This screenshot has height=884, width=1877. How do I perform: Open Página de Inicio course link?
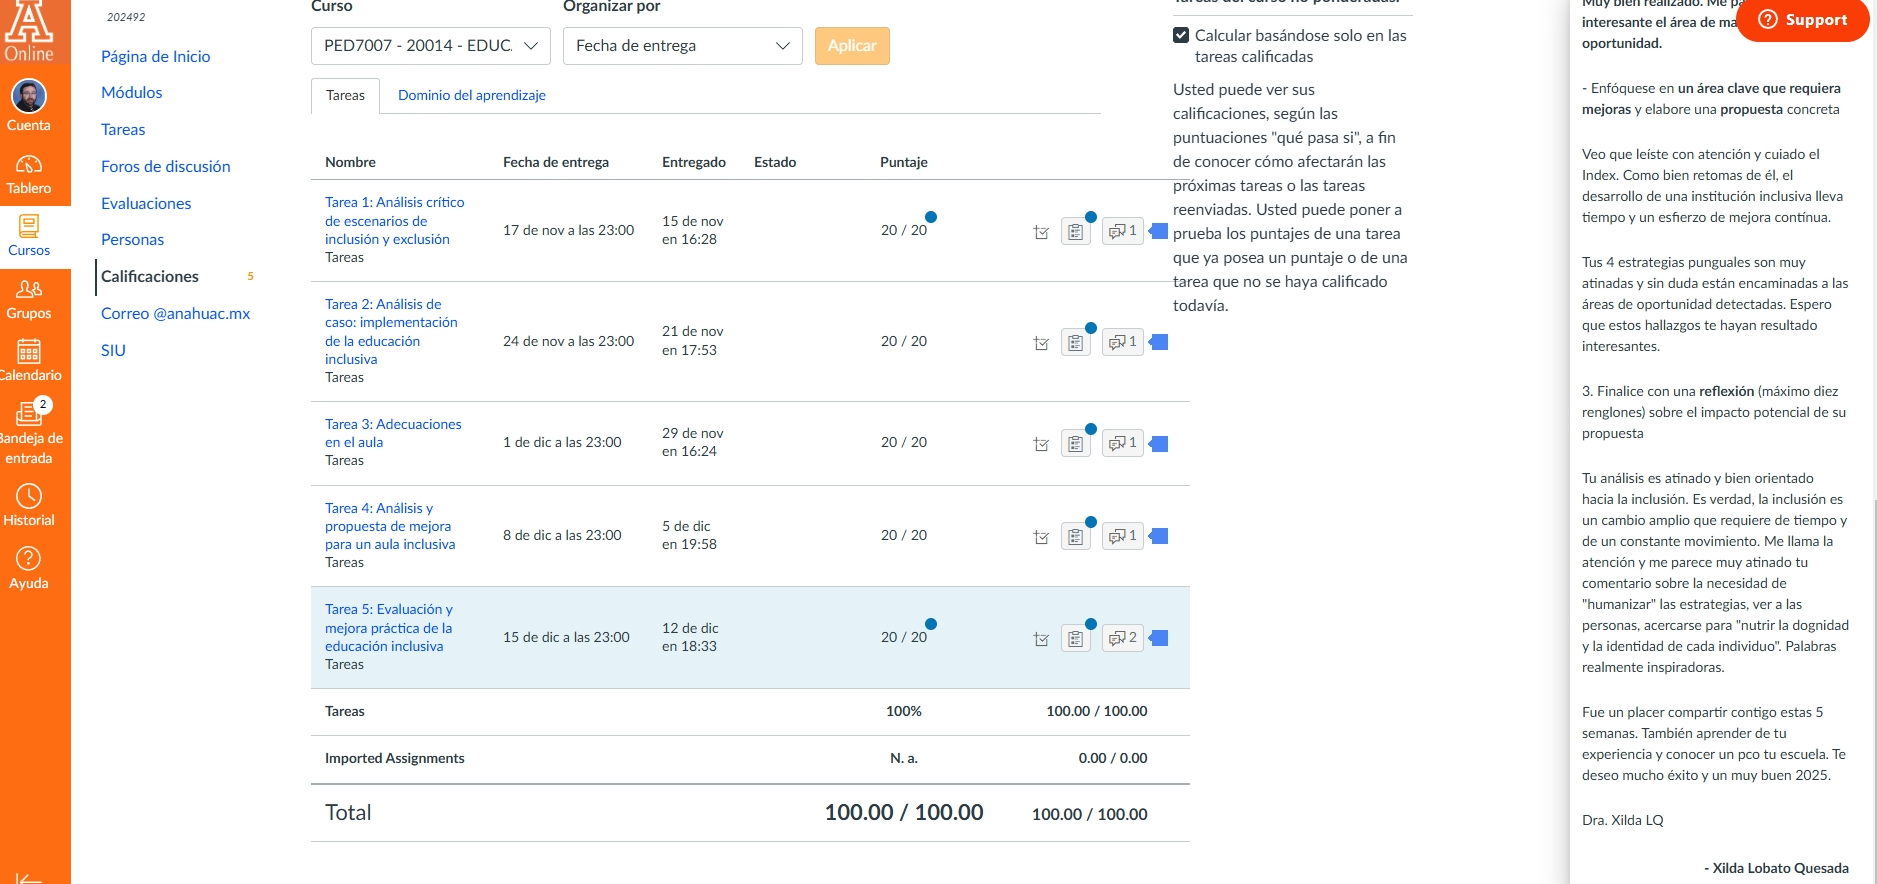pyautogui.click(x=156, y=56)
